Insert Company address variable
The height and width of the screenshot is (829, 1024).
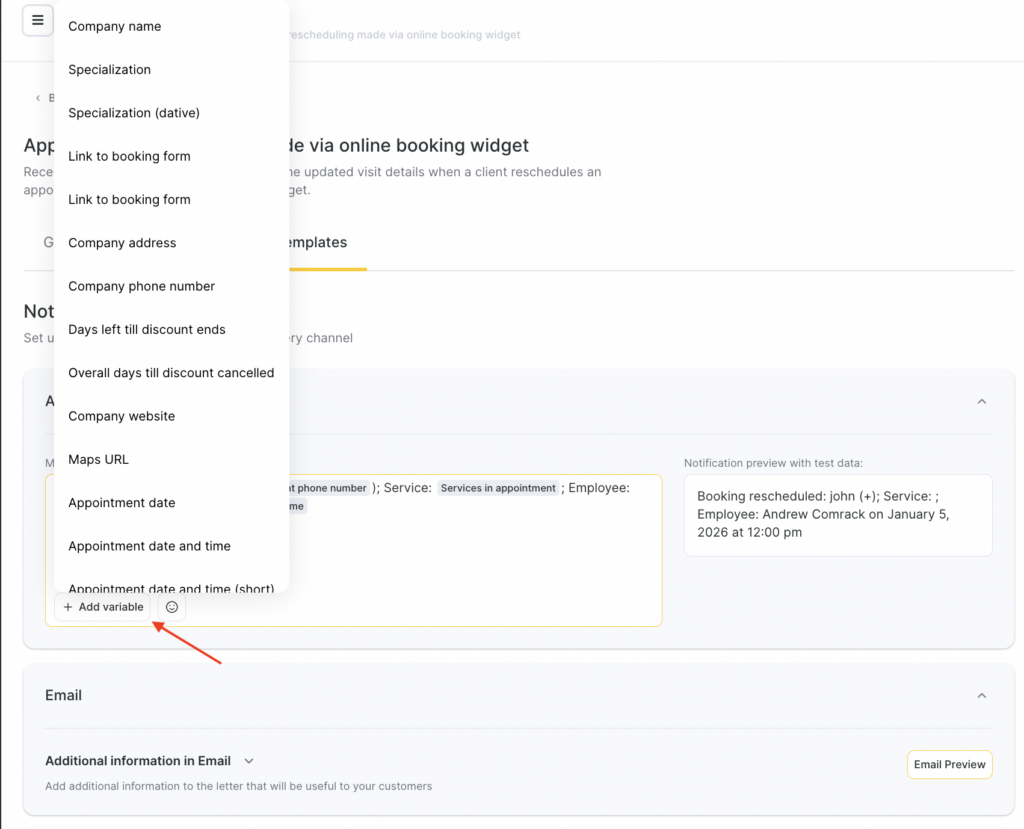click(x=122, y=243)
